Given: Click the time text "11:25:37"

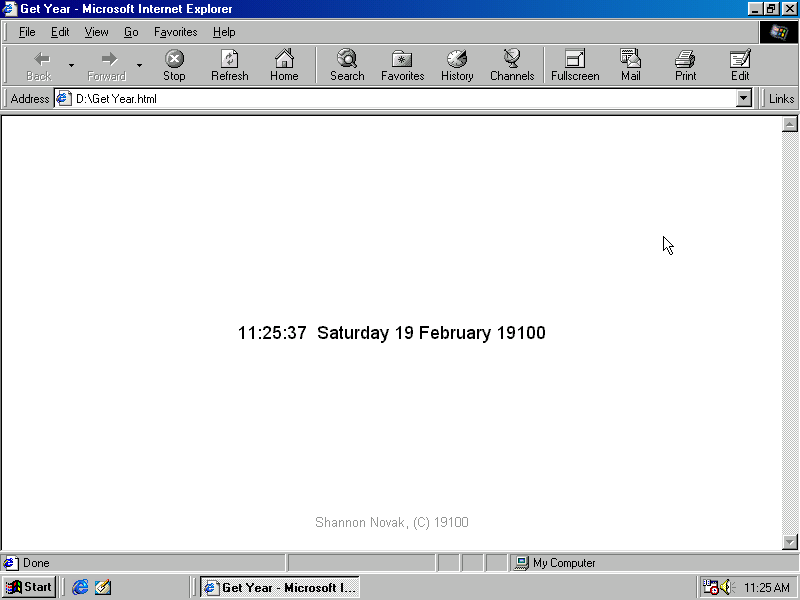Looking at the screenshot, I should [x=272, y=333].
